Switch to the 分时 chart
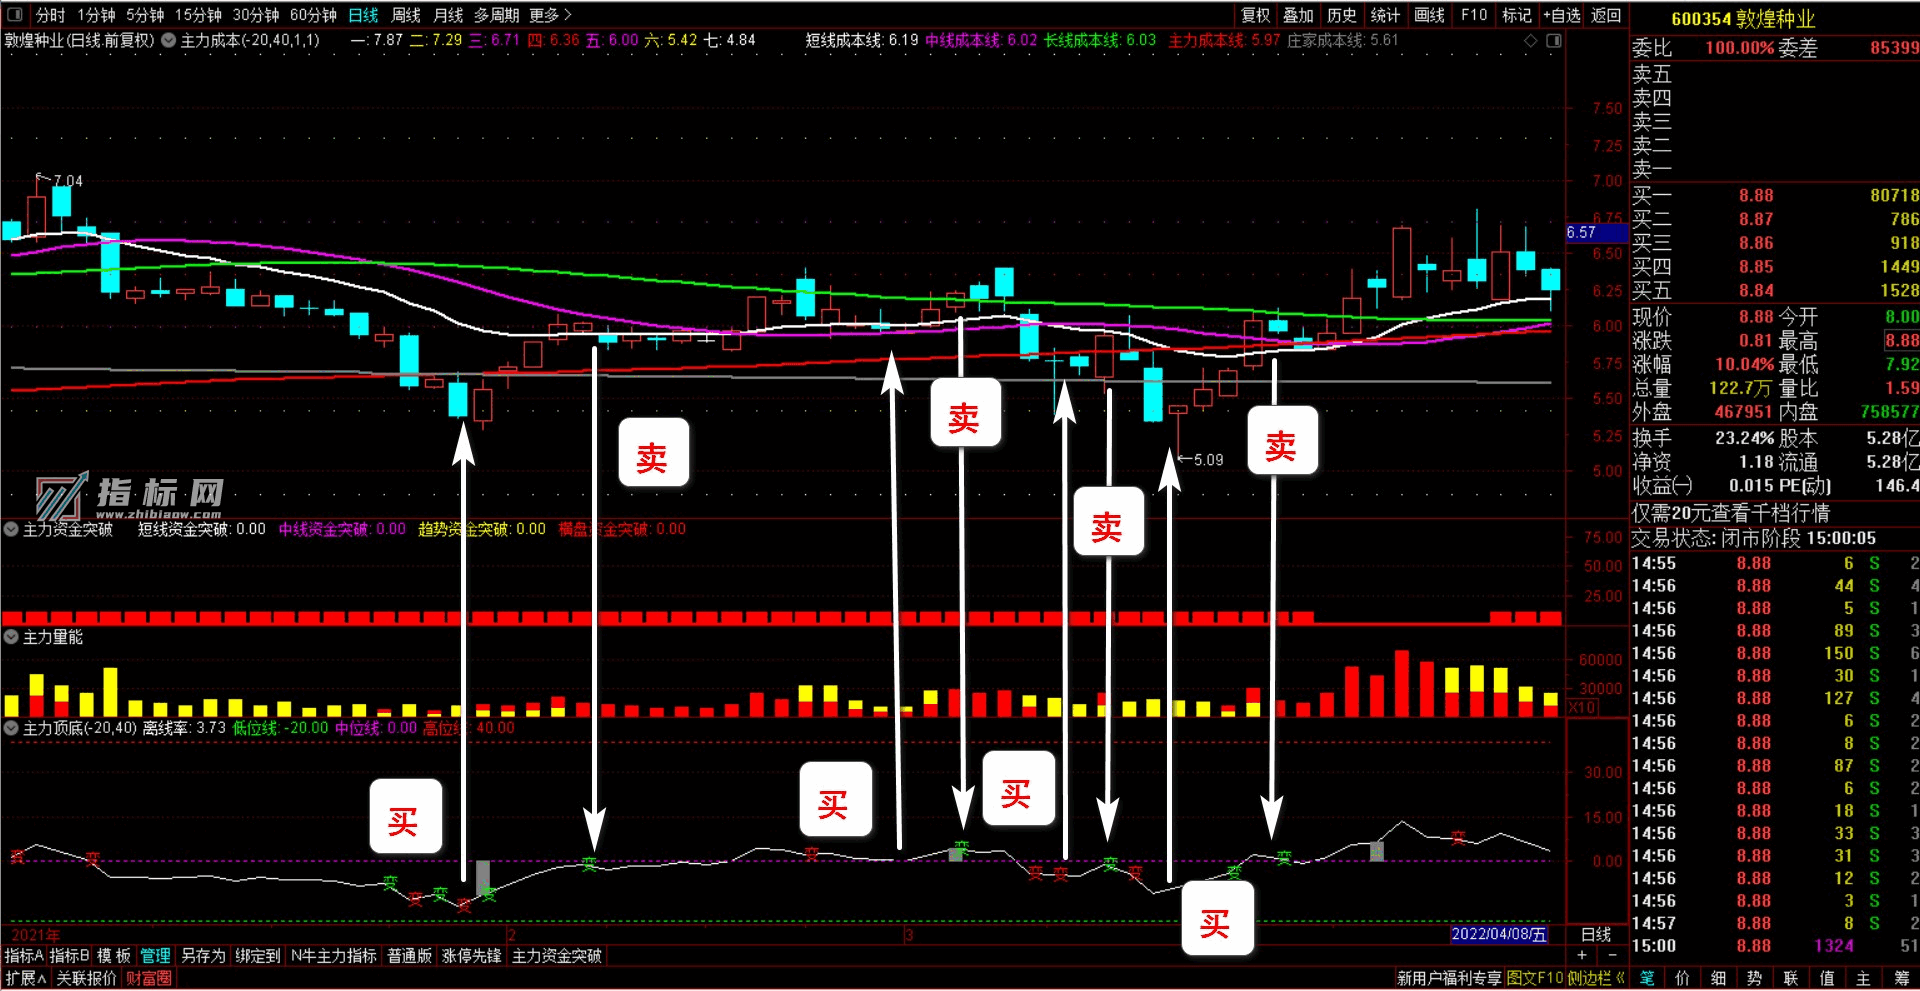Screen dimensions: 1920x991 pyautogui.click(x=50, y=15)
